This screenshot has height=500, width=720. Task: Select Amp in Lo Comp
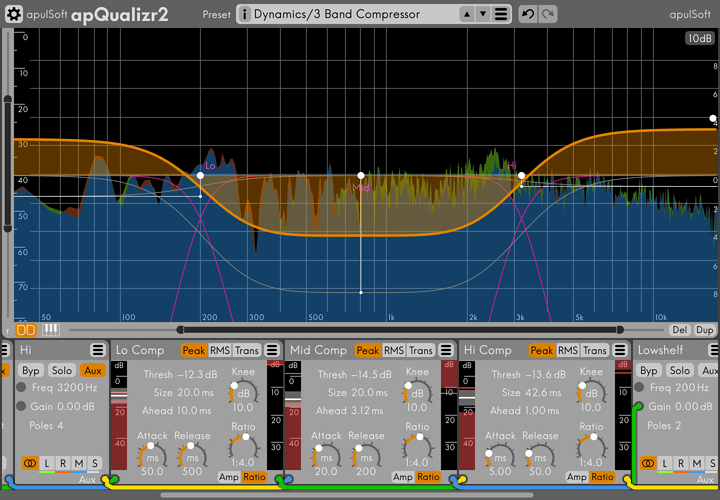tap(229, 477)
